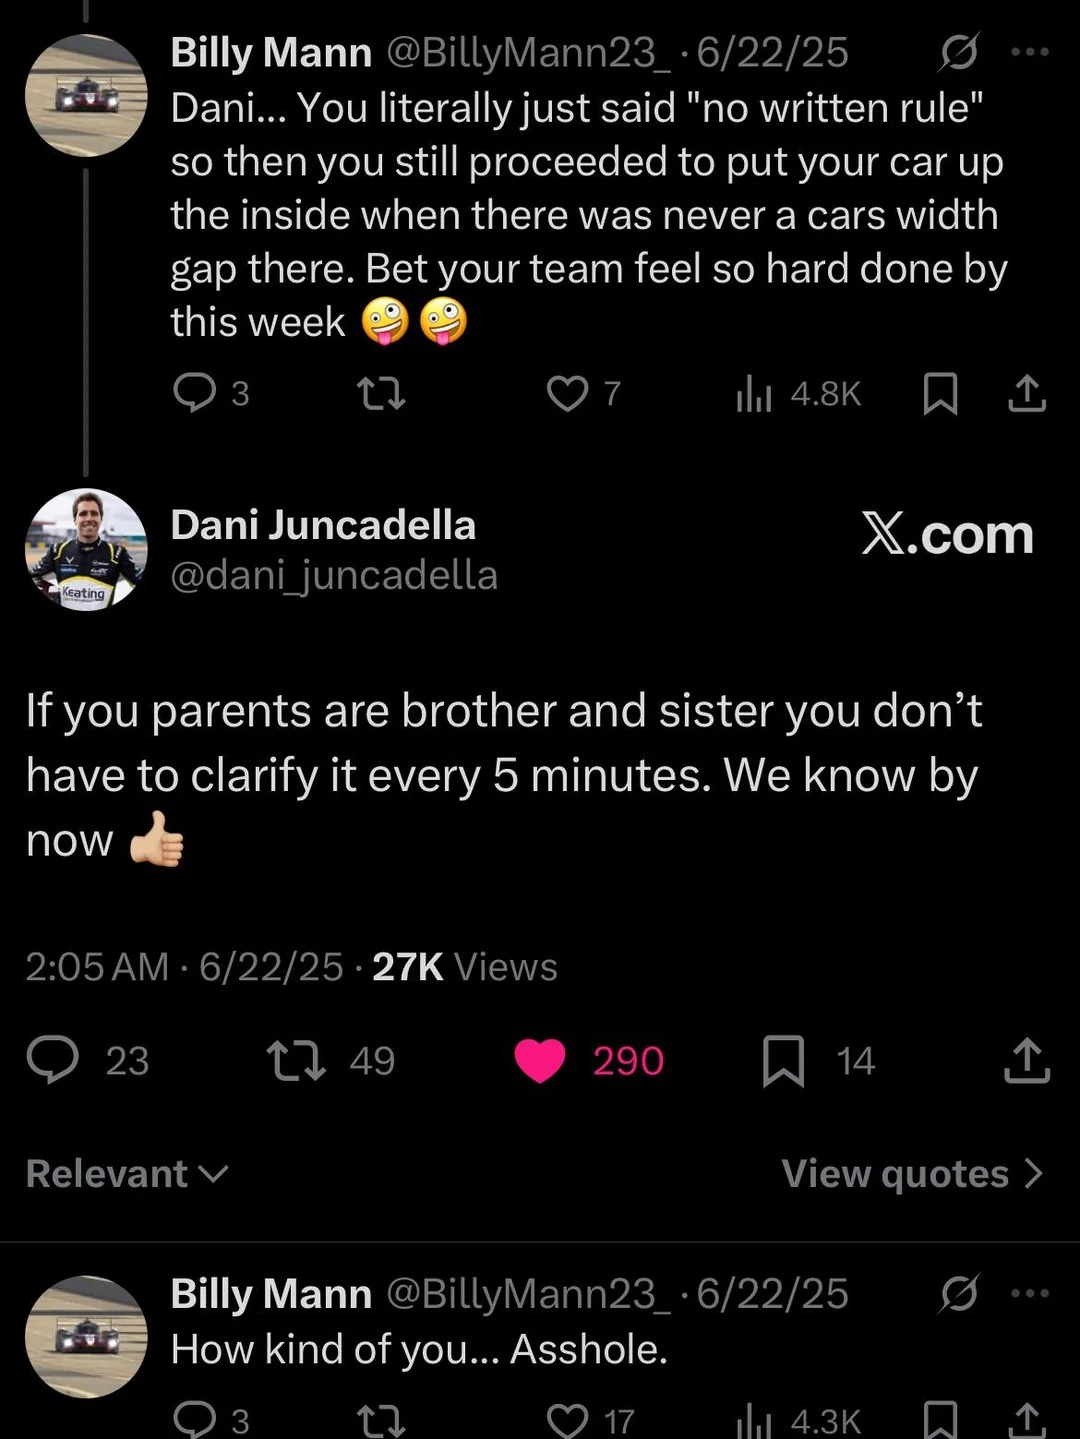The height and width of the screenshot is (1439, 1080).
Task: Reply to Dani Juncadella's main post
Action: pos(53,1060)
